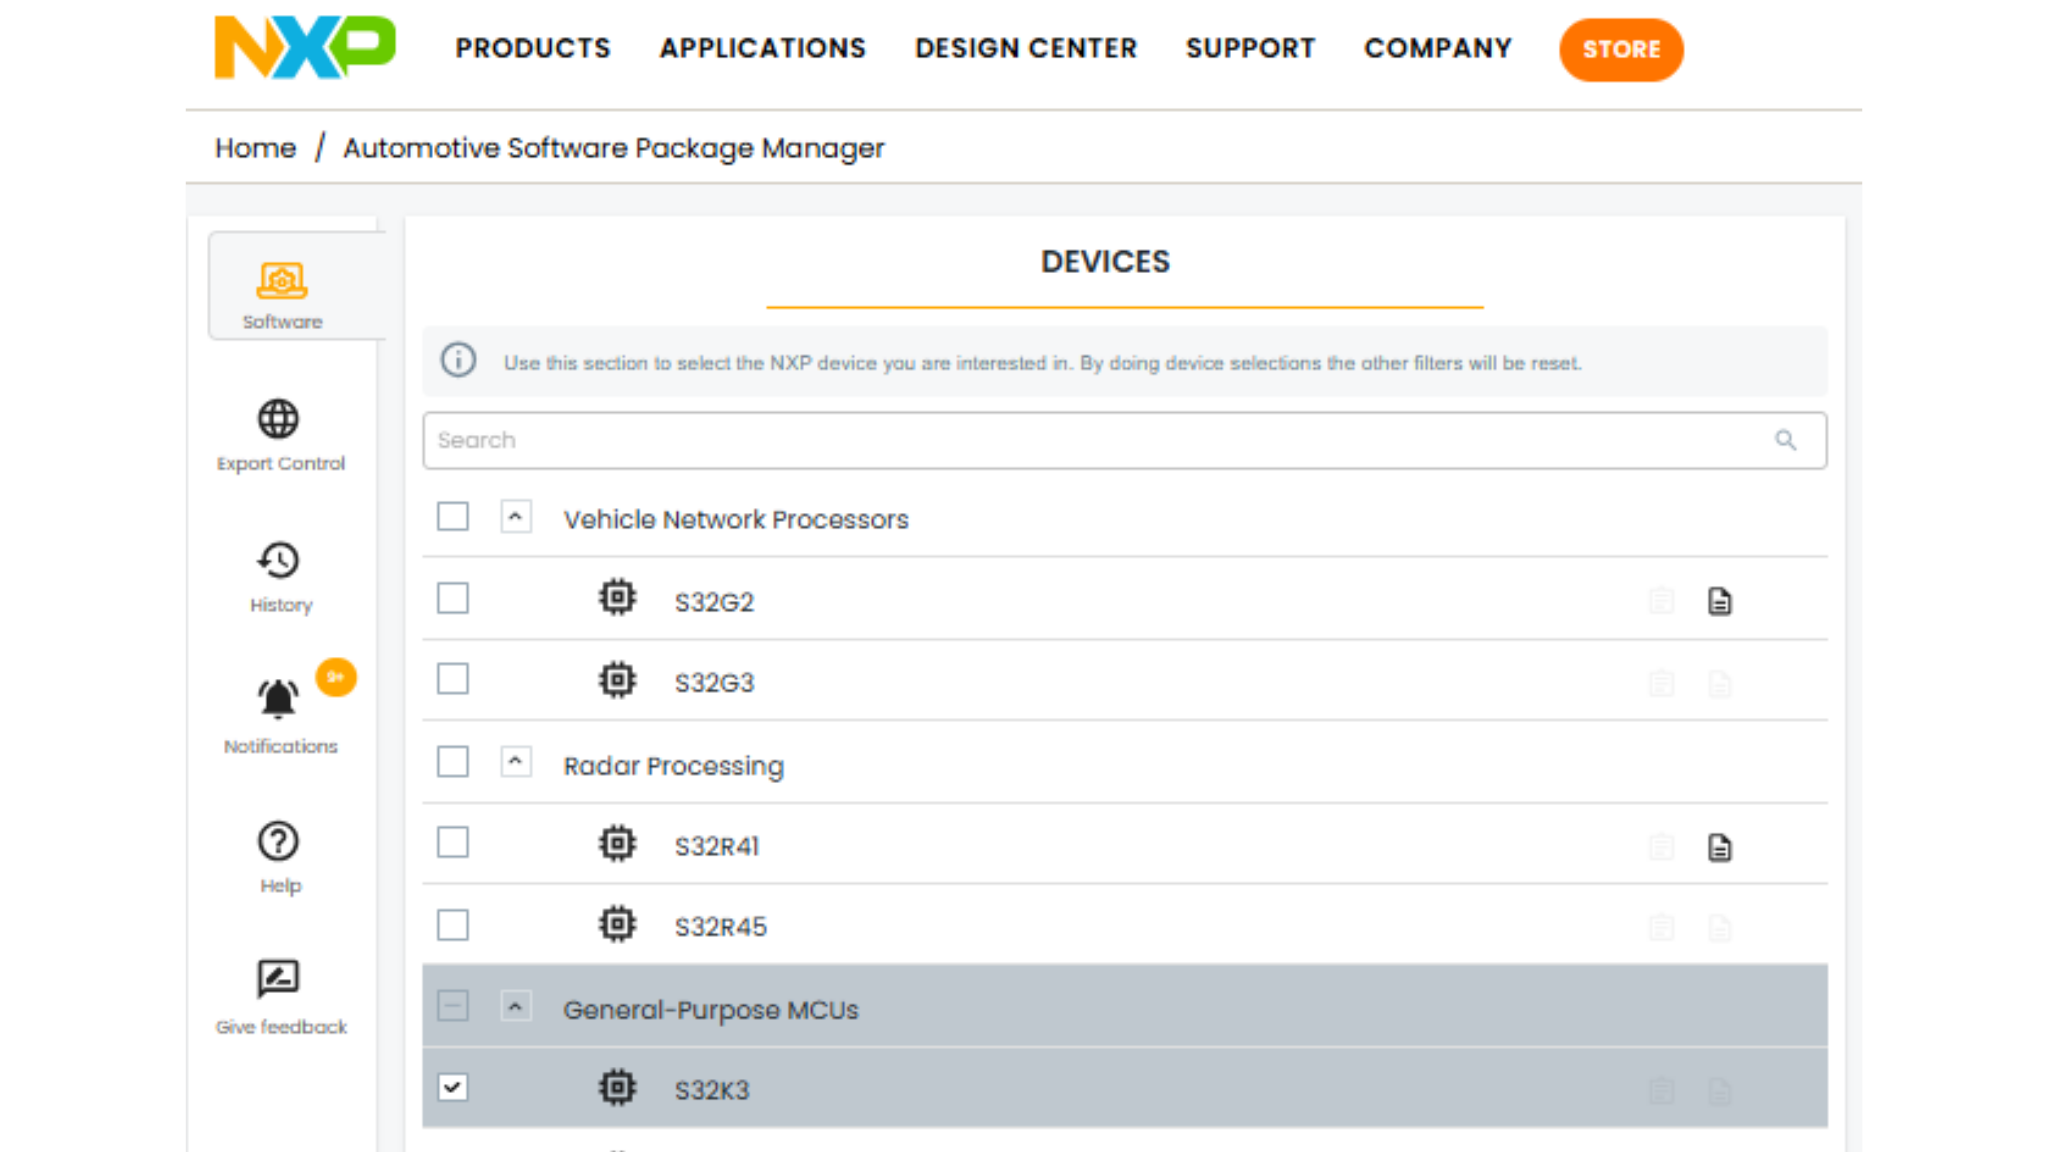2048x1152 pixels.
Task: Check the S32R45 device checkbox
Action: pyautogui.click(x=453, y=925)
